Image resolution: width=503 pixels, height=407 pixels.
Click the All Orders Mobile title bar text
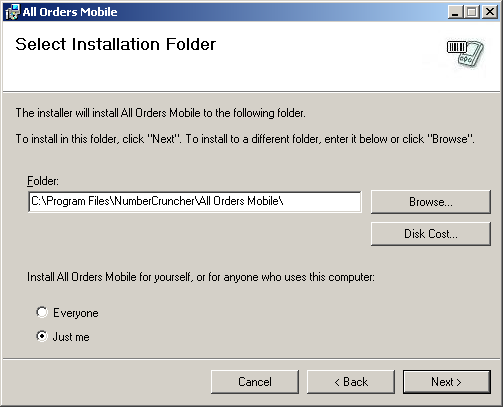coord(70,12)
